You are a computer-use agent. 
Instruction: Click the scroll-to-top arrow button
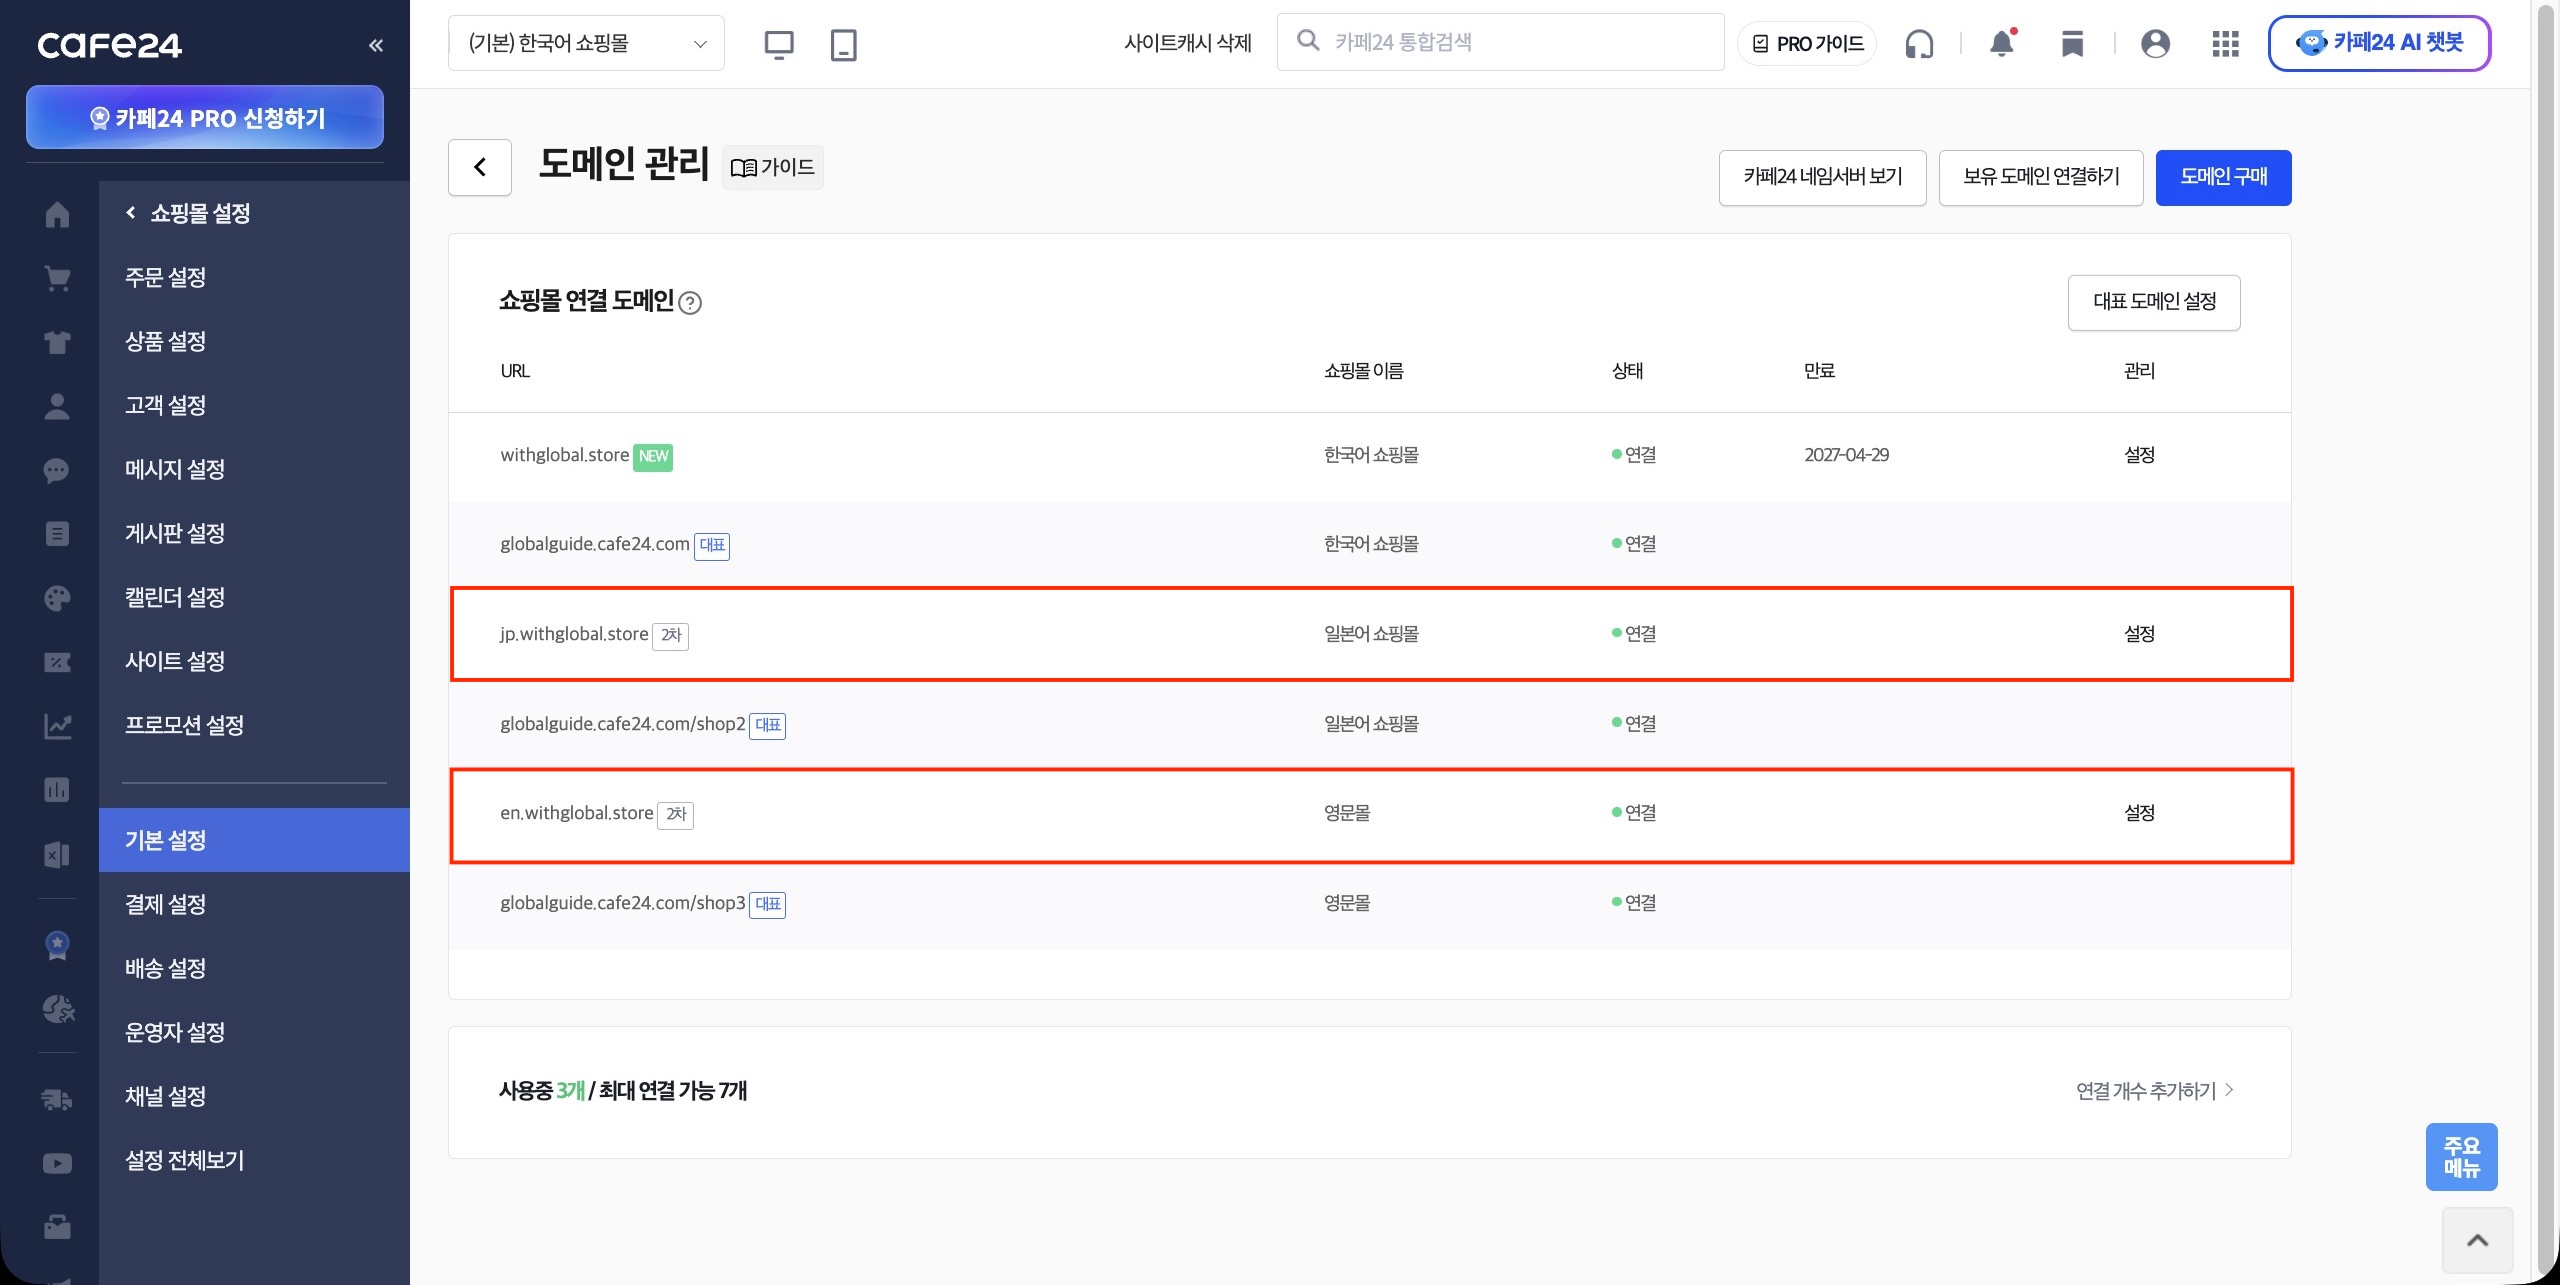(2477, 1240)
